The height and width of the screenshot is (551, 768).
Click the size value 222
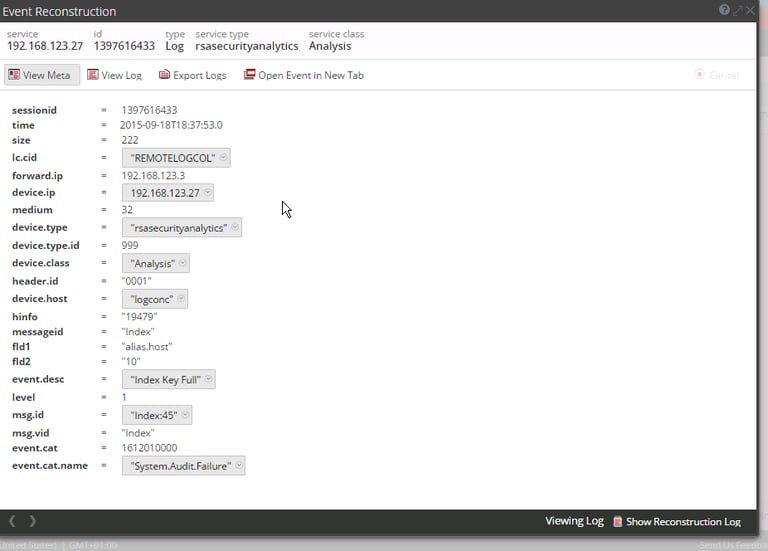tap(130, 140)
